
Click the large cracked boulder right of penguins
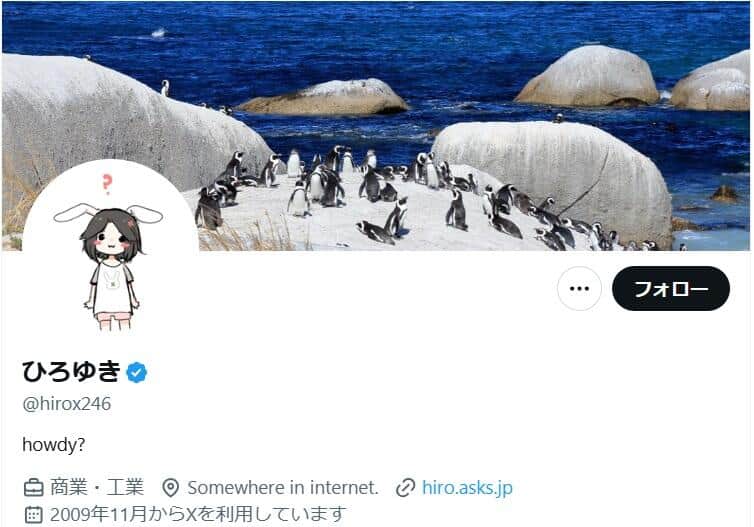[553, 176]
